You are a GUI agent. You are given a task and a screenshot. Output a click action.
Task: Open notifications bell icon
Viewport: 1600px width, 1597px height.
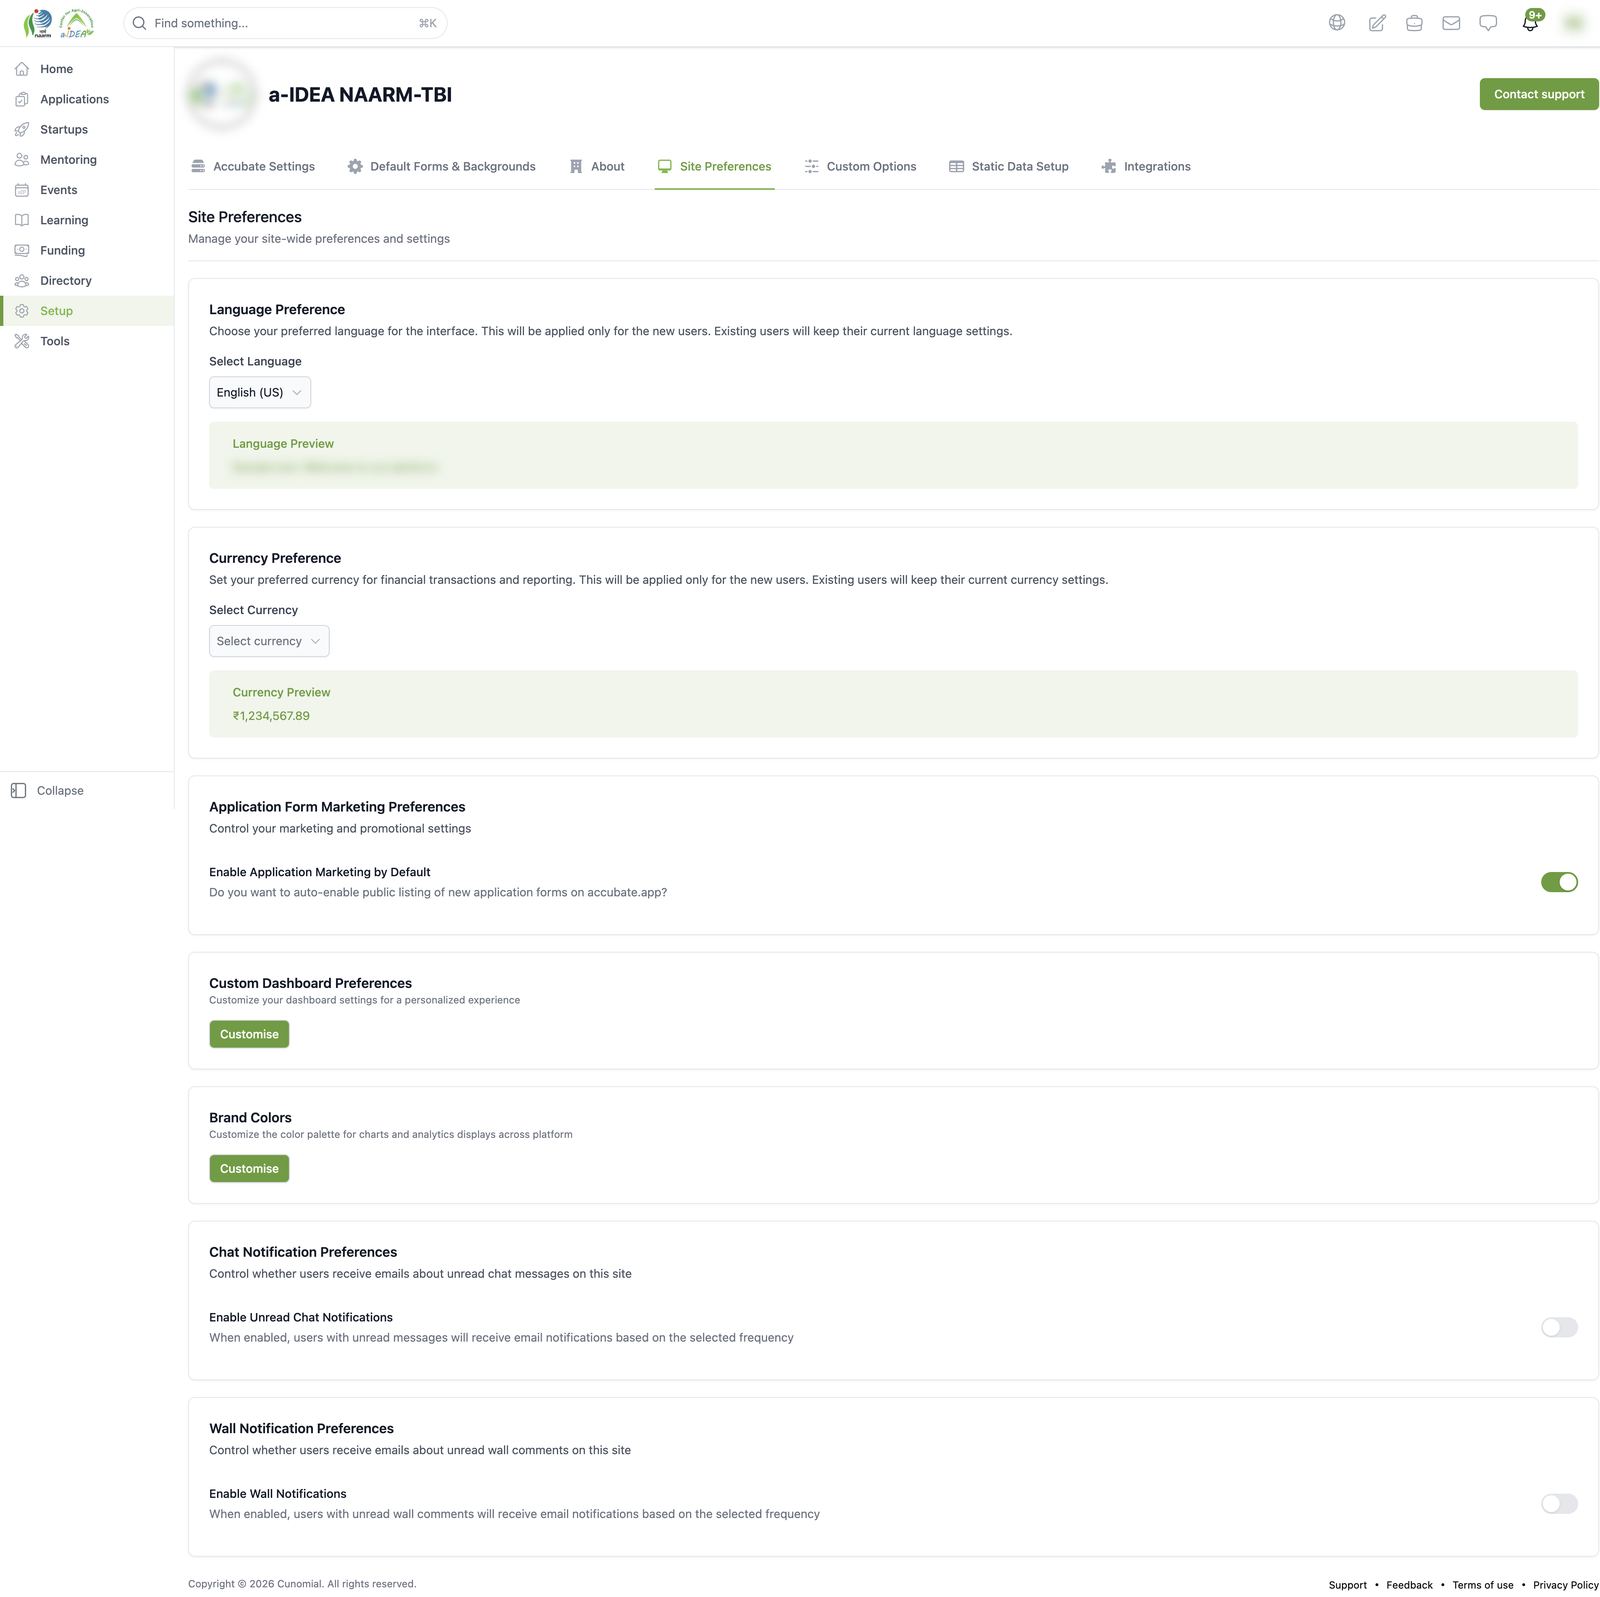[x=1531, y=22]
